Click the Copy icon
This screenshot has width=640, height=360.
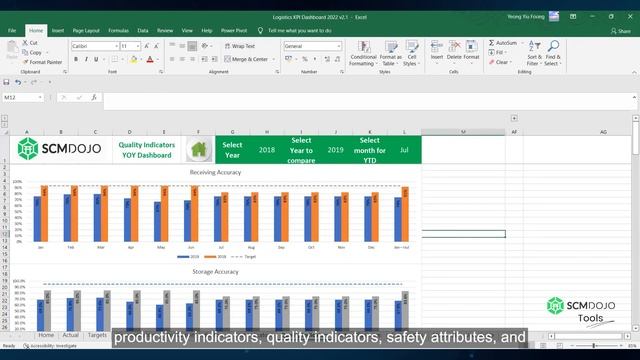(x=25, y=52)
